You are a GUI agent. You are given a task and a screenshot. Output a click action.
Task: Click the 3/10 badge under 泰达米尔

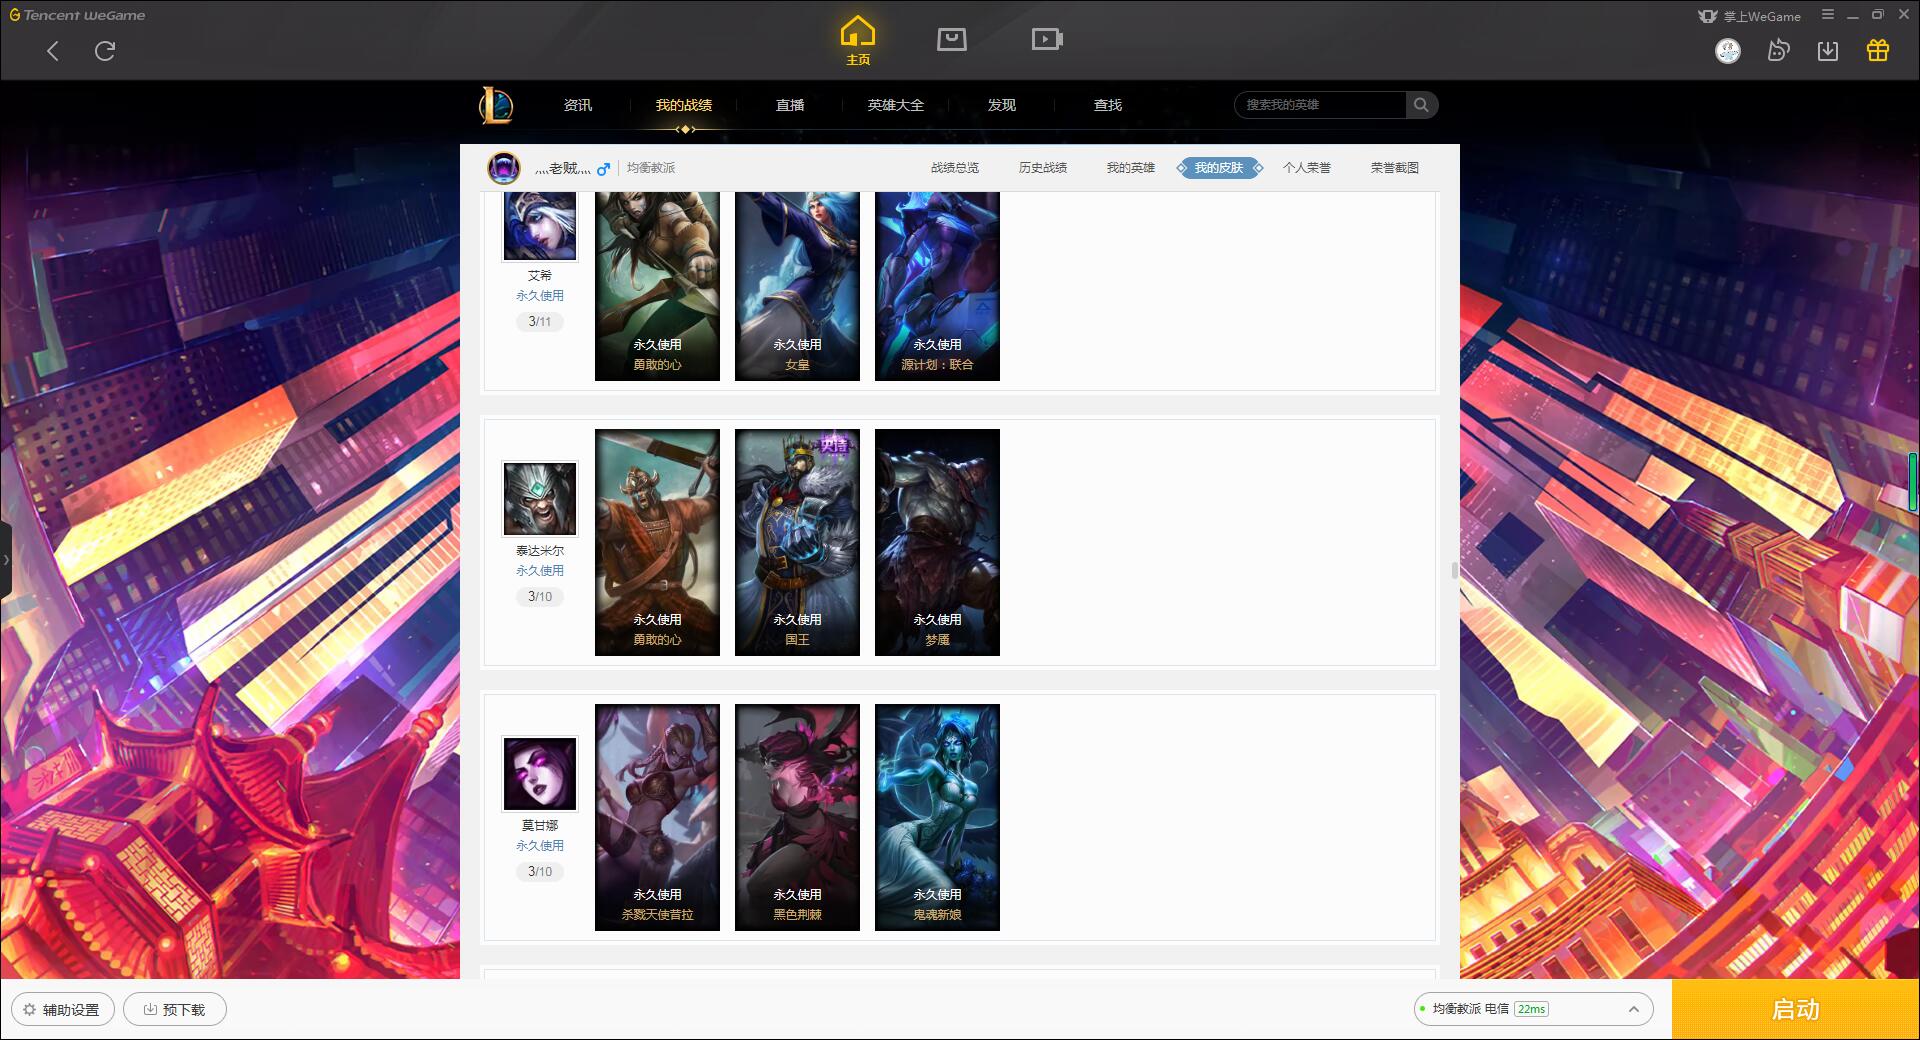click(540, 597)
